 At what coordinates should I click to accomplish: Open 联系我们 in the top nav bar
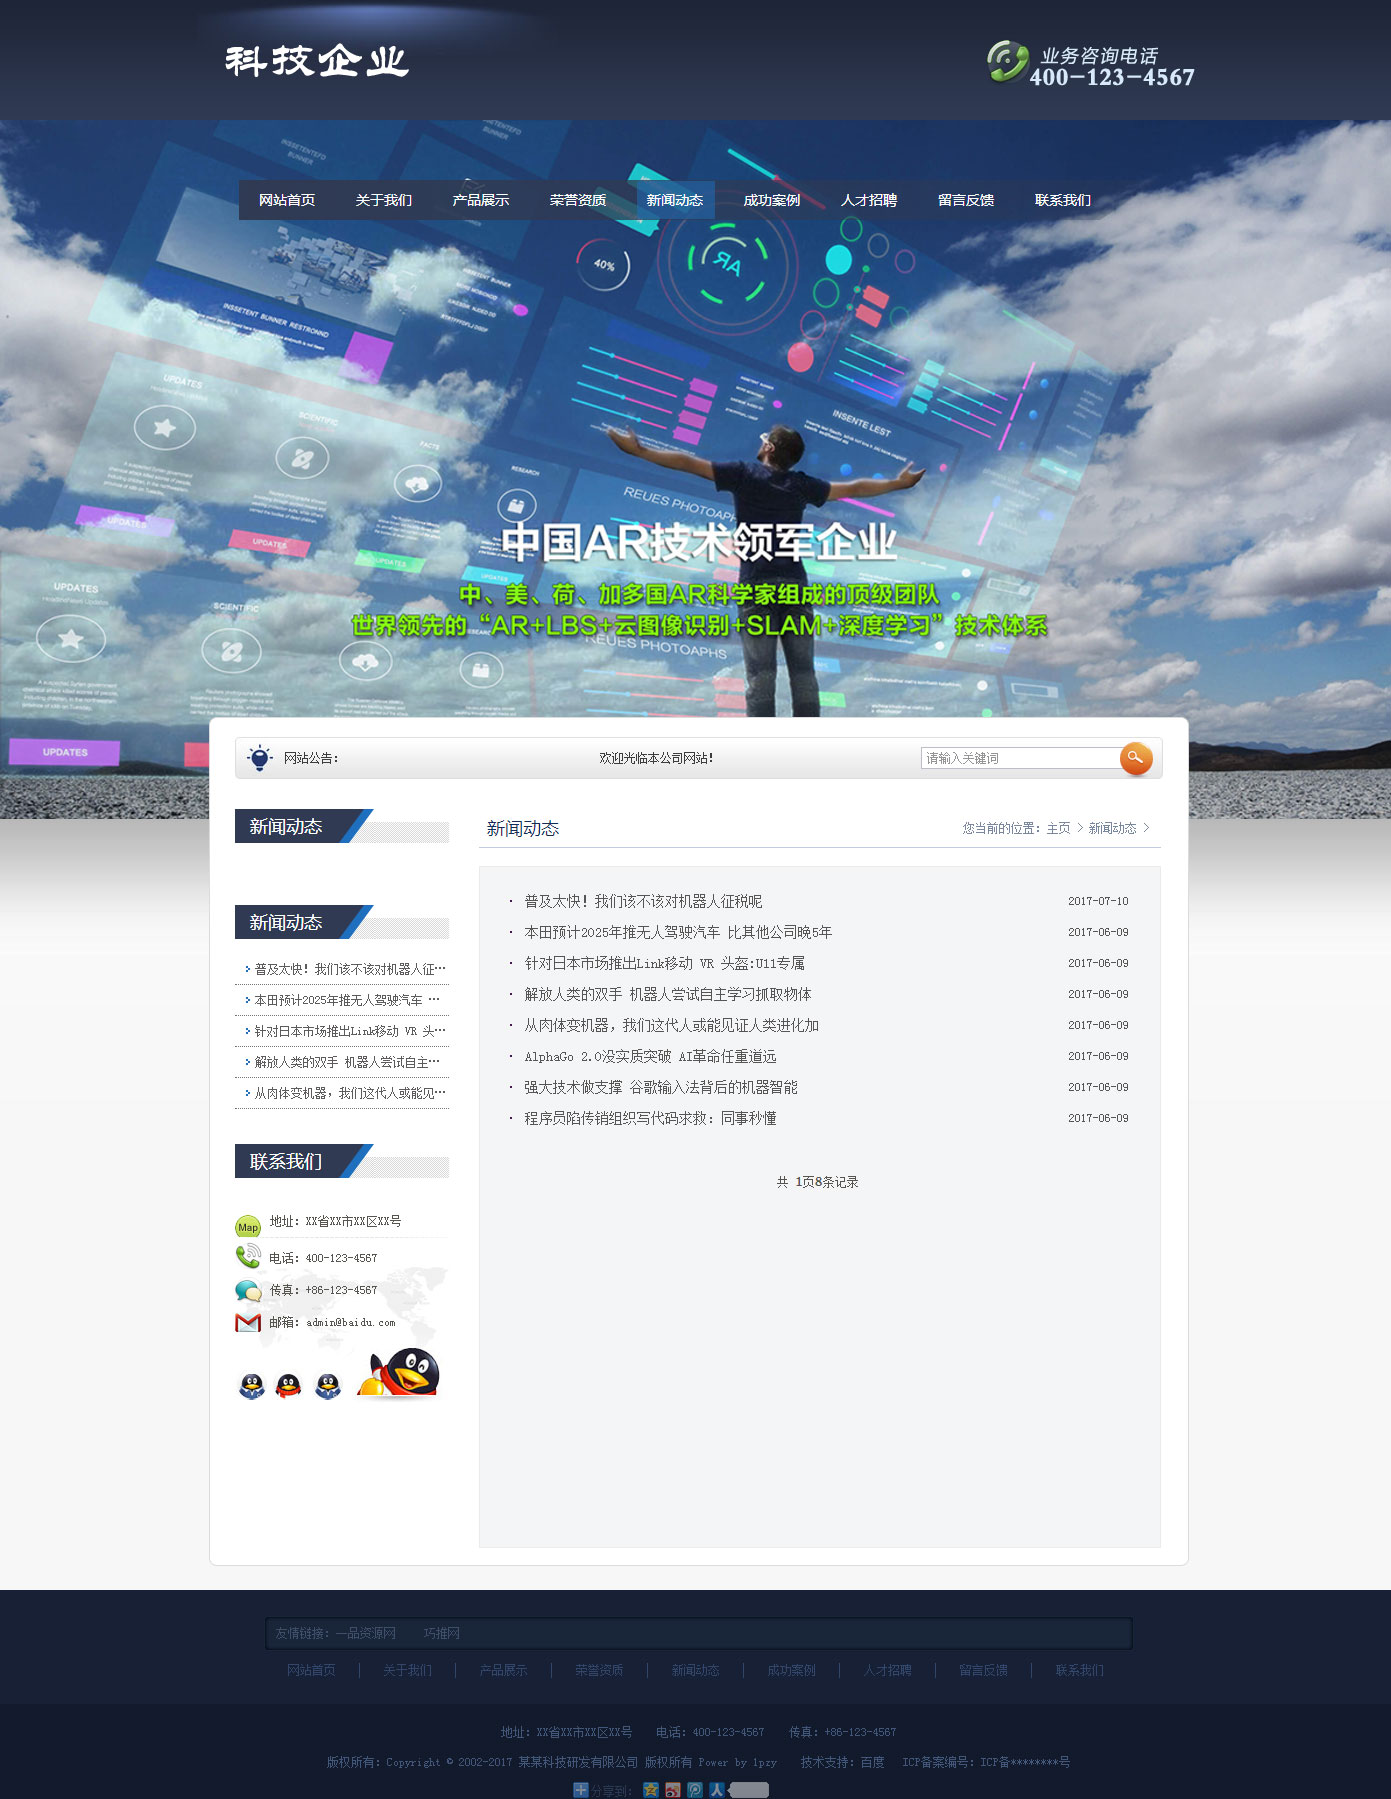tap(1062, 200)
